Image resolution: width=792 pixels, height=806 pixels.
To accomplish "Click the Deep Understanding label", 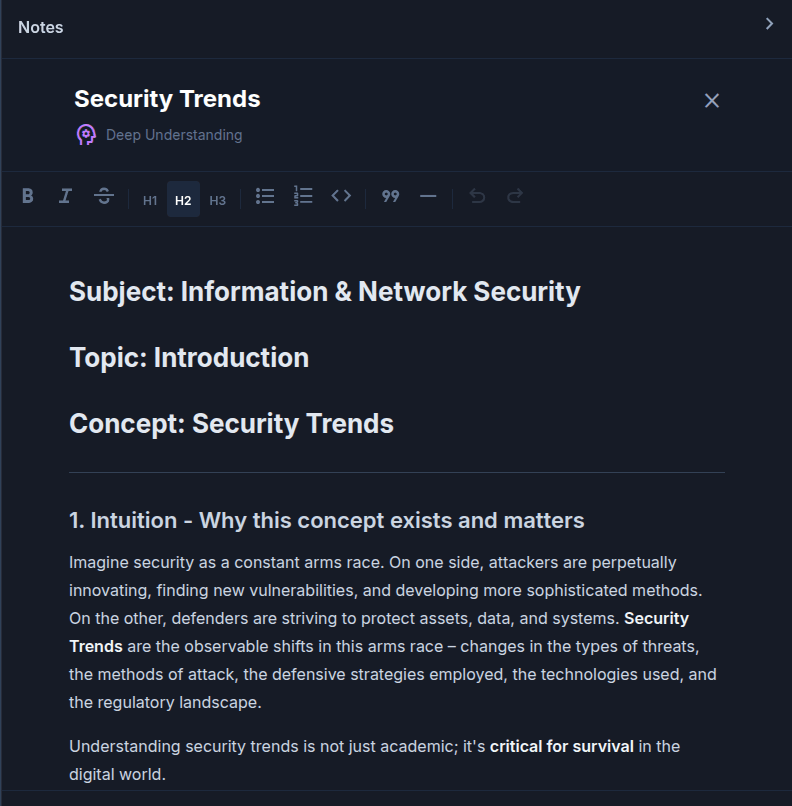I will tap(174, 135).
